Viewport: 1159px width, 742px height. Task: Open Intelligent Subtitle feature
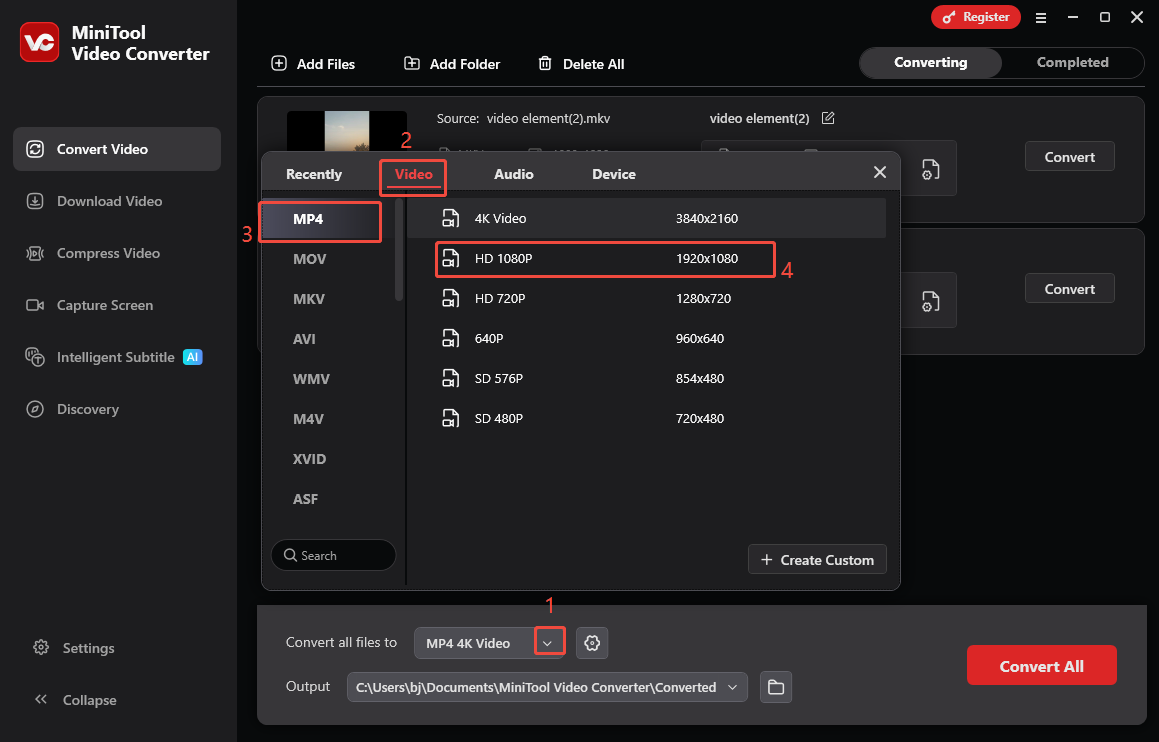pyautogui.click(x=117, y=357)
